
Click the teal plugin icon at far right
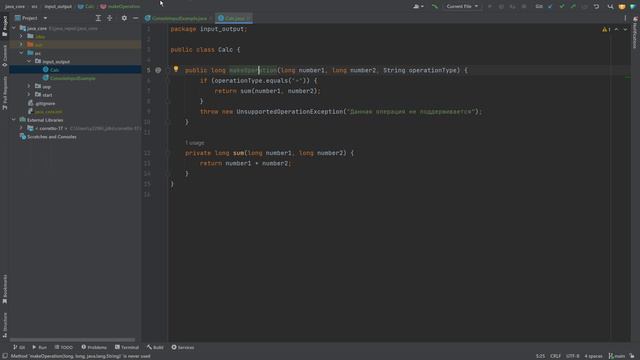[x=633, y=7]
